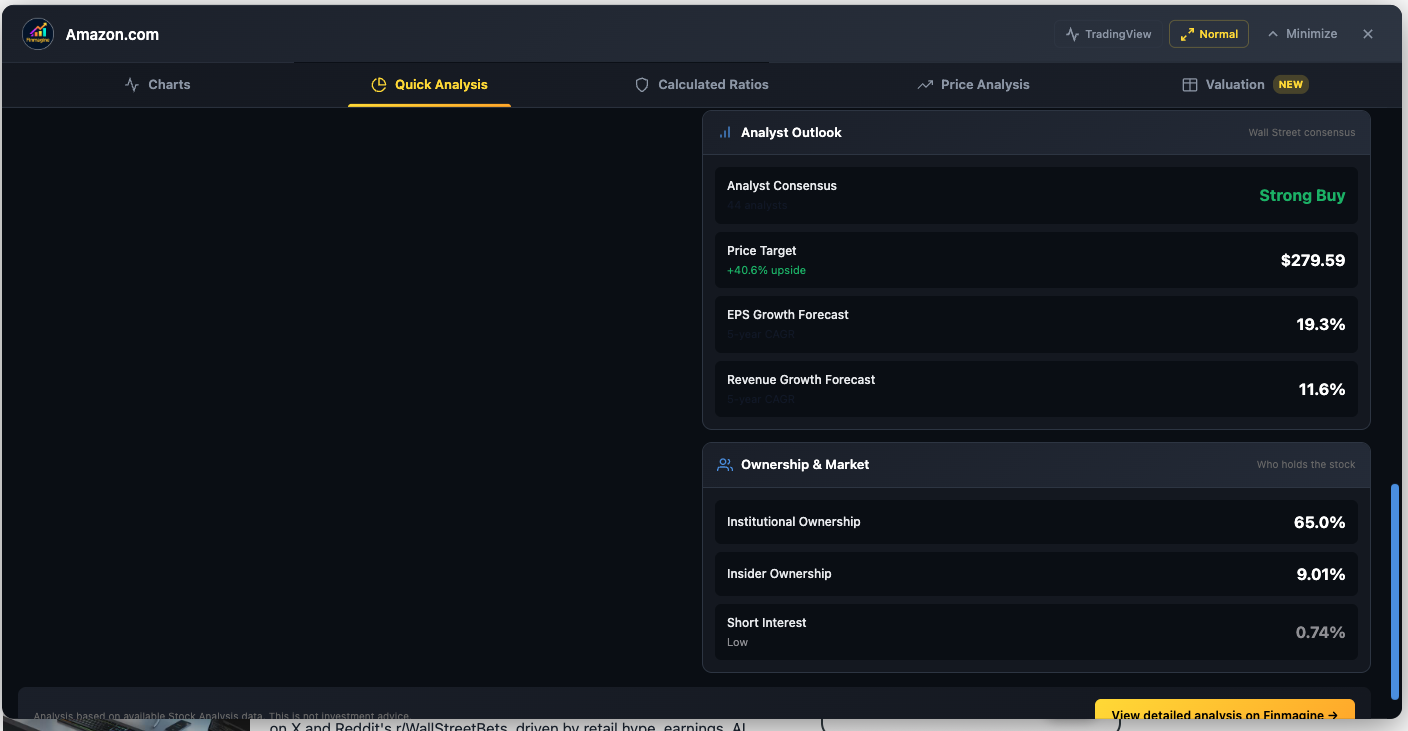Open the TradingView chart view
1408x731 pixels.
click(1108, 34)
